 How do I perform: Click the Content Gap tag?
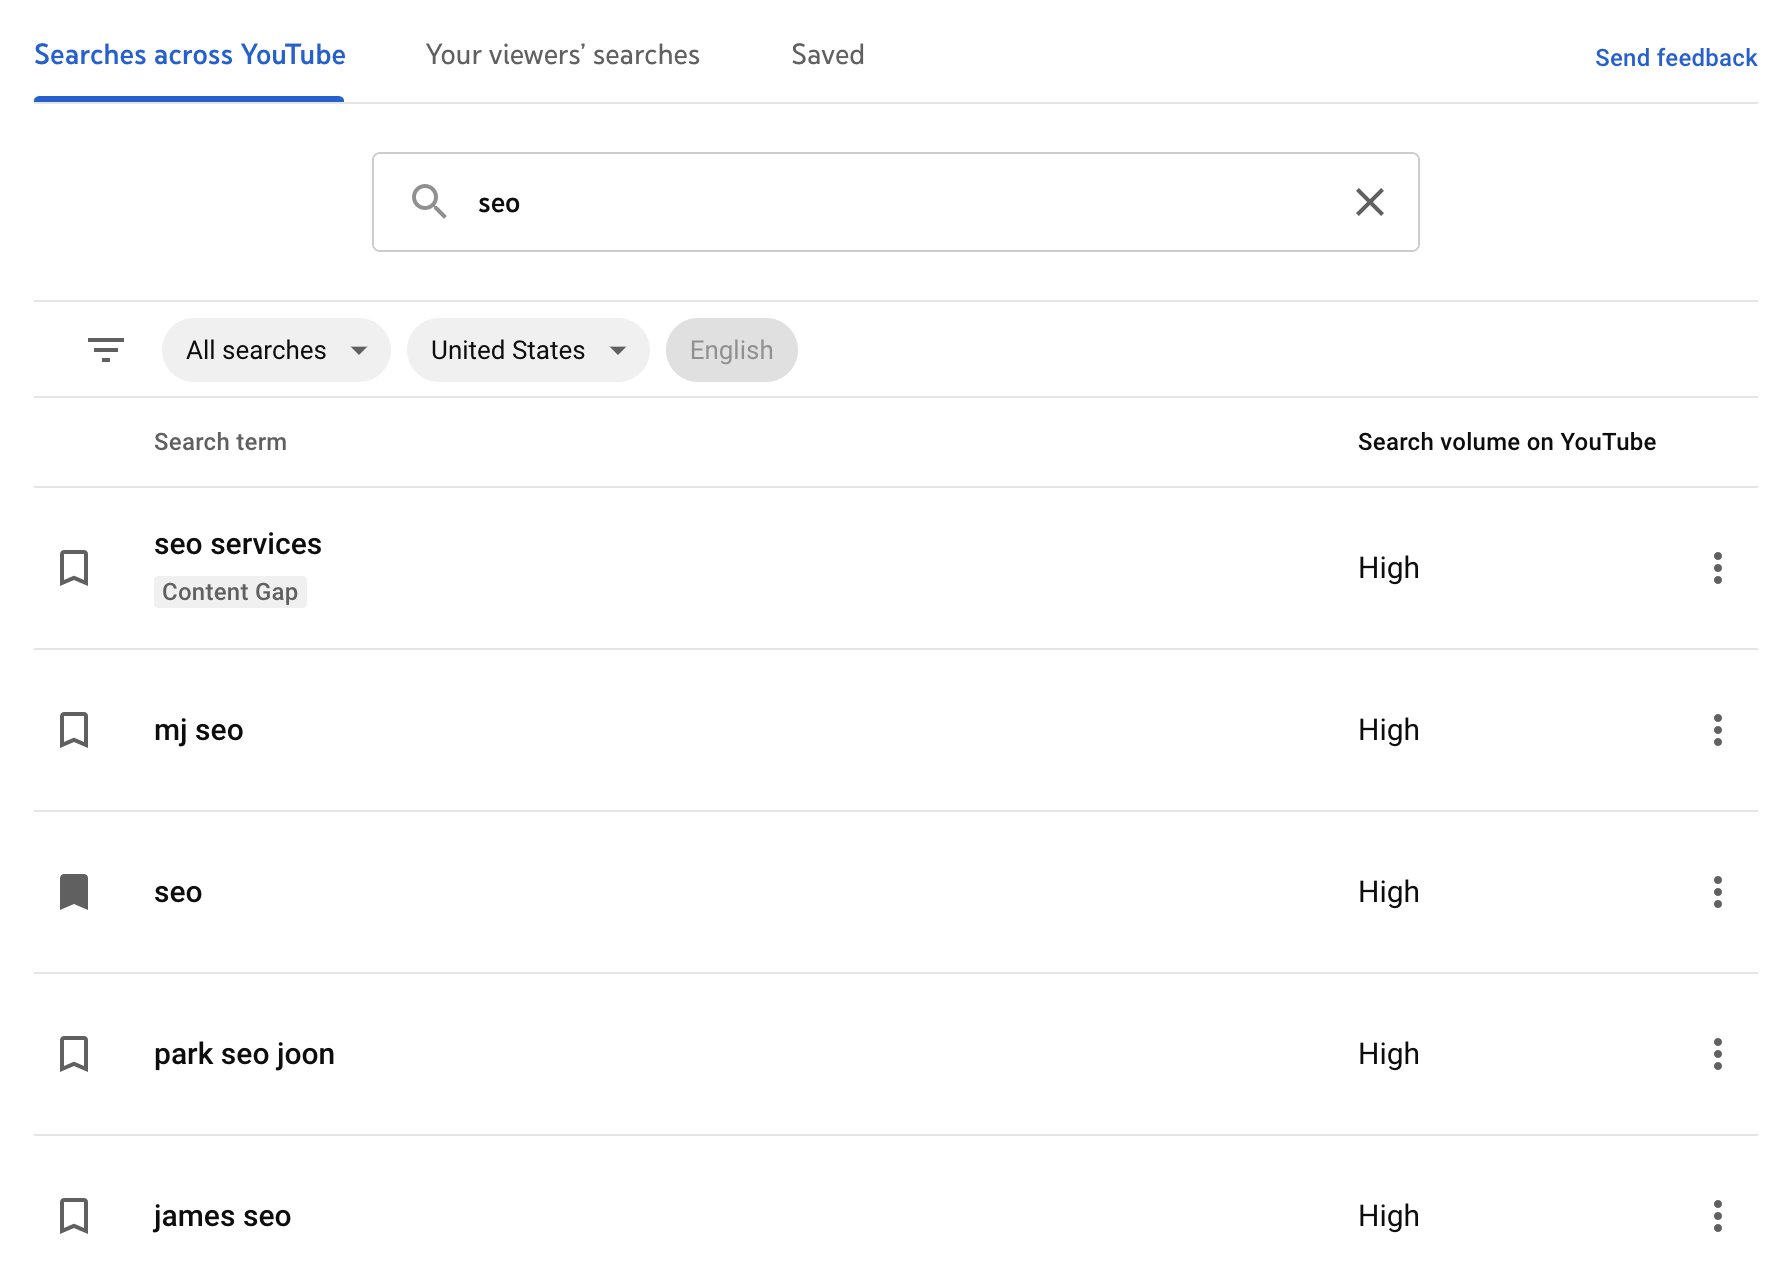(230, 592)
